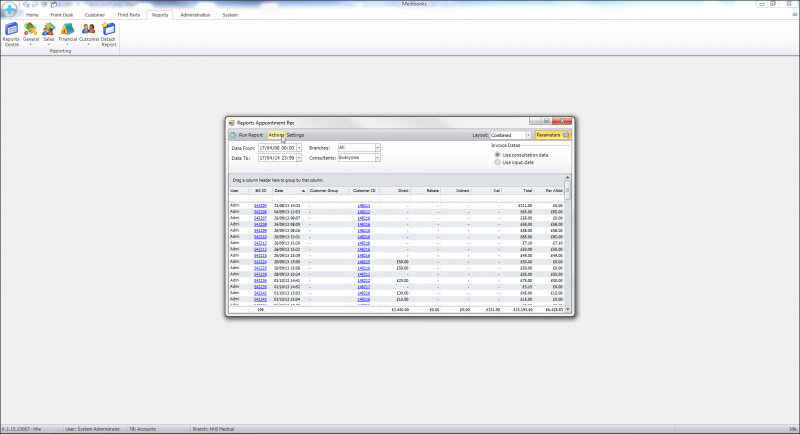The image size is (800, 434).
Task: Open the Actions menu
Action: (276, 135)
